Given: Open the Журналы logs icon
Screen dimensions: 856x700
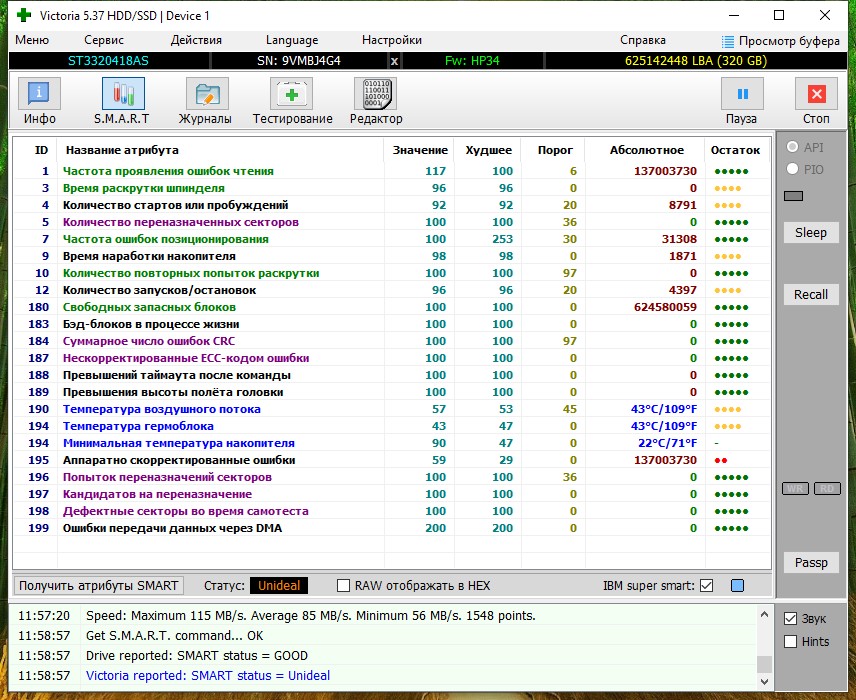Looking at the screenshot, I should click(x=207, y=94).
